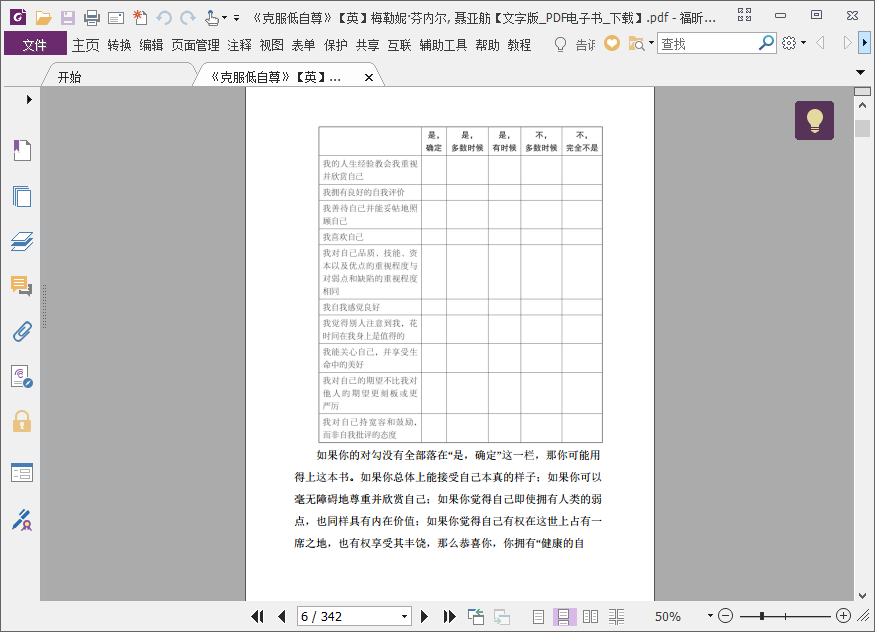This screenshot has width=875, height=632.
Task: Jump to the last page
Action: pyautogui.click(x=449, y=616)
